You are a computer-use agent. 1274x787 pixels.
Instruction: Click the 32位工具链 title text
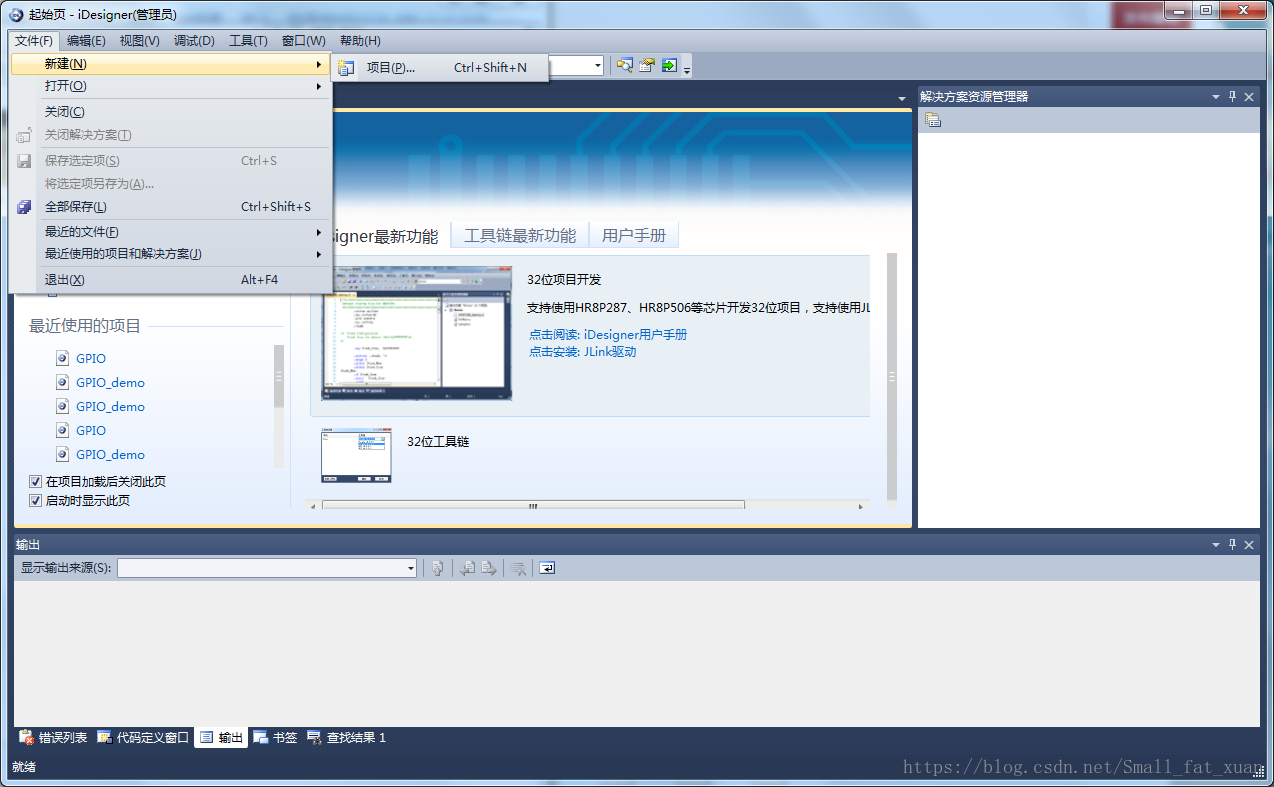coord(438,441)
